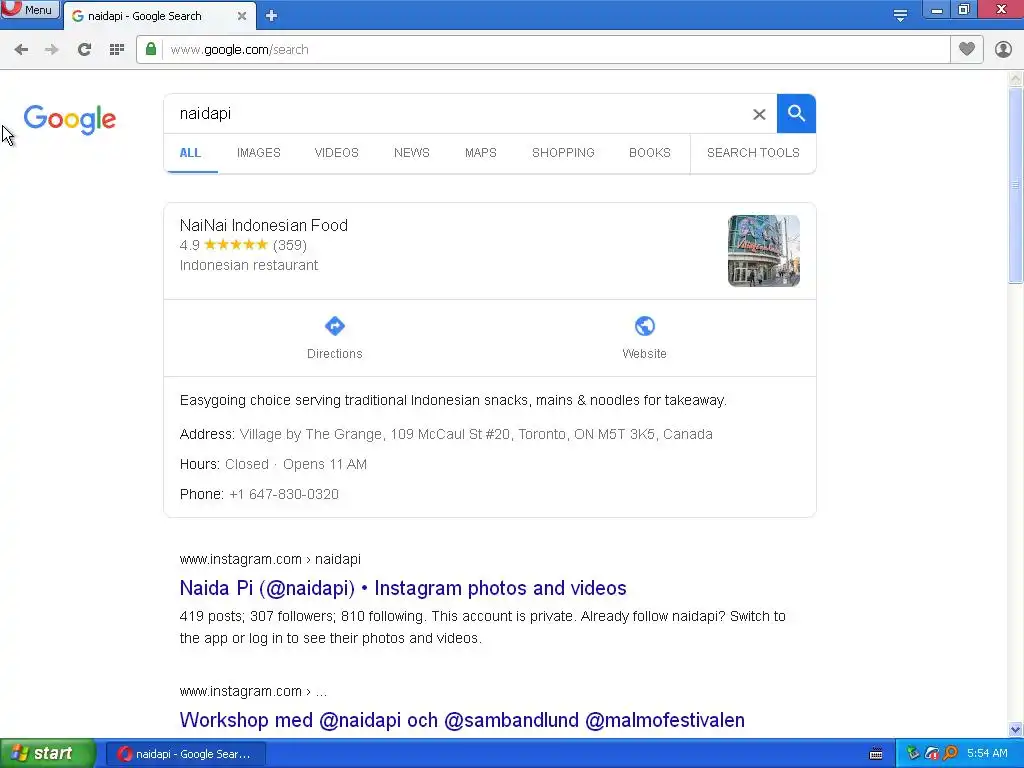Open the user account profile icon
1024x768 pixels.
[x=1003, y=49]
